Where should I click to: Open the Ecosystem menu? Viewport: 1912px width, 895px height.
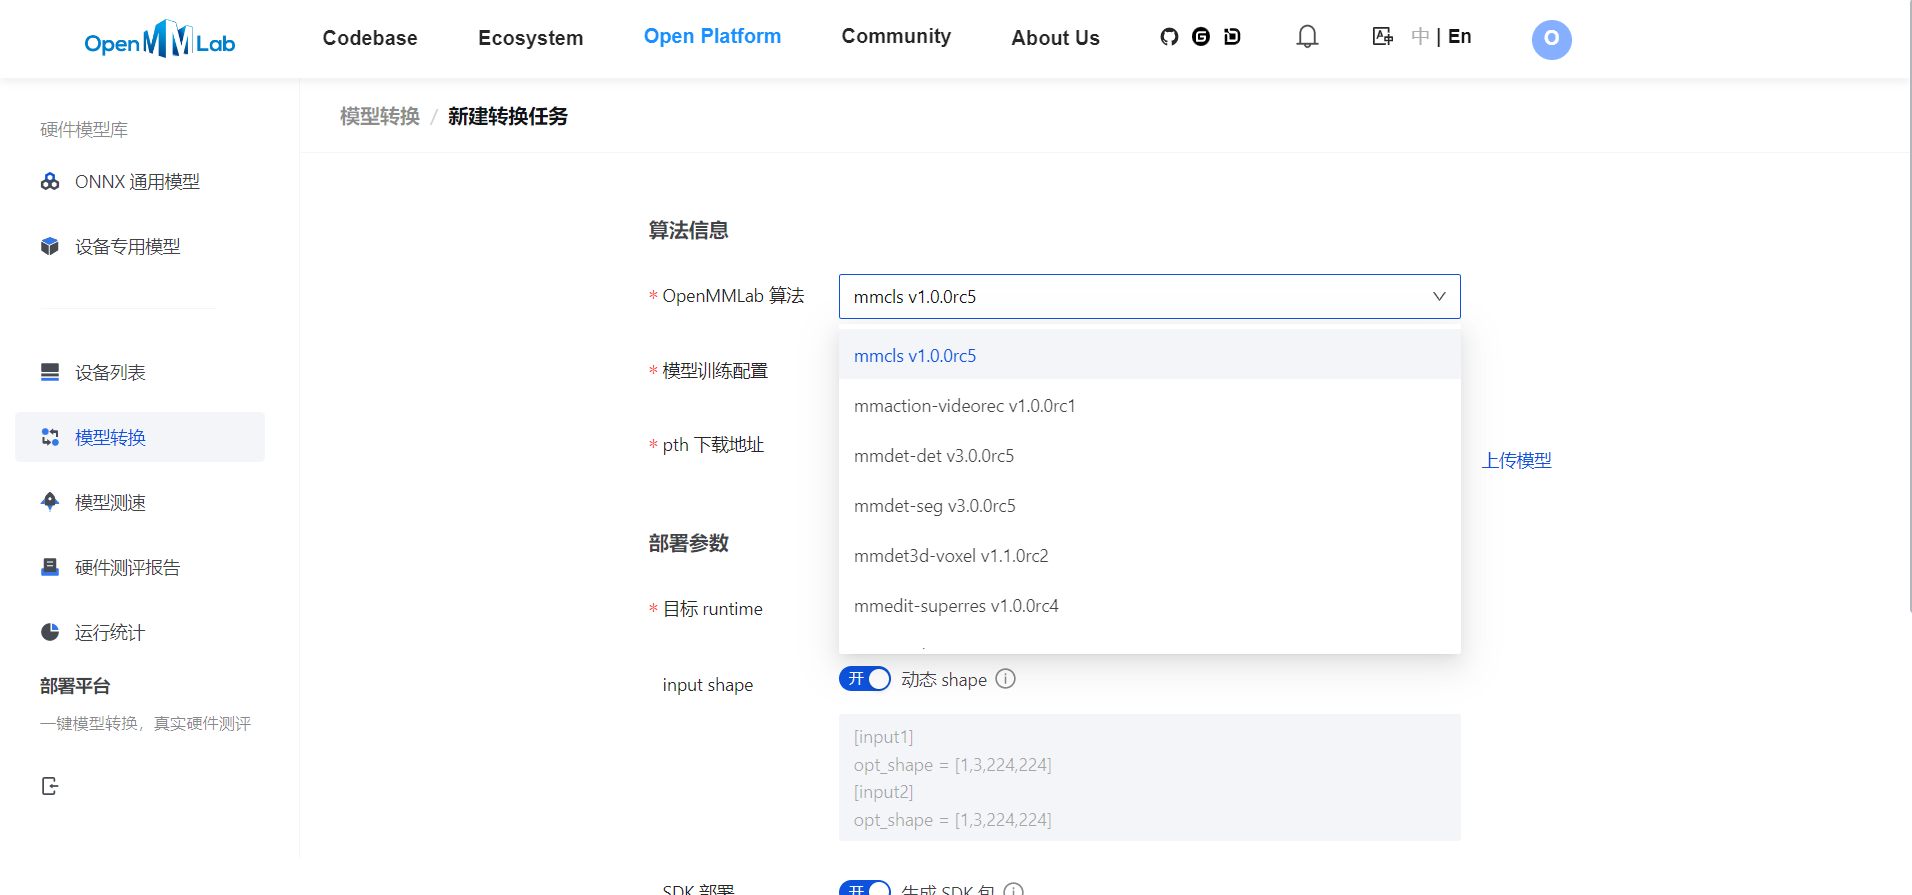531,38
